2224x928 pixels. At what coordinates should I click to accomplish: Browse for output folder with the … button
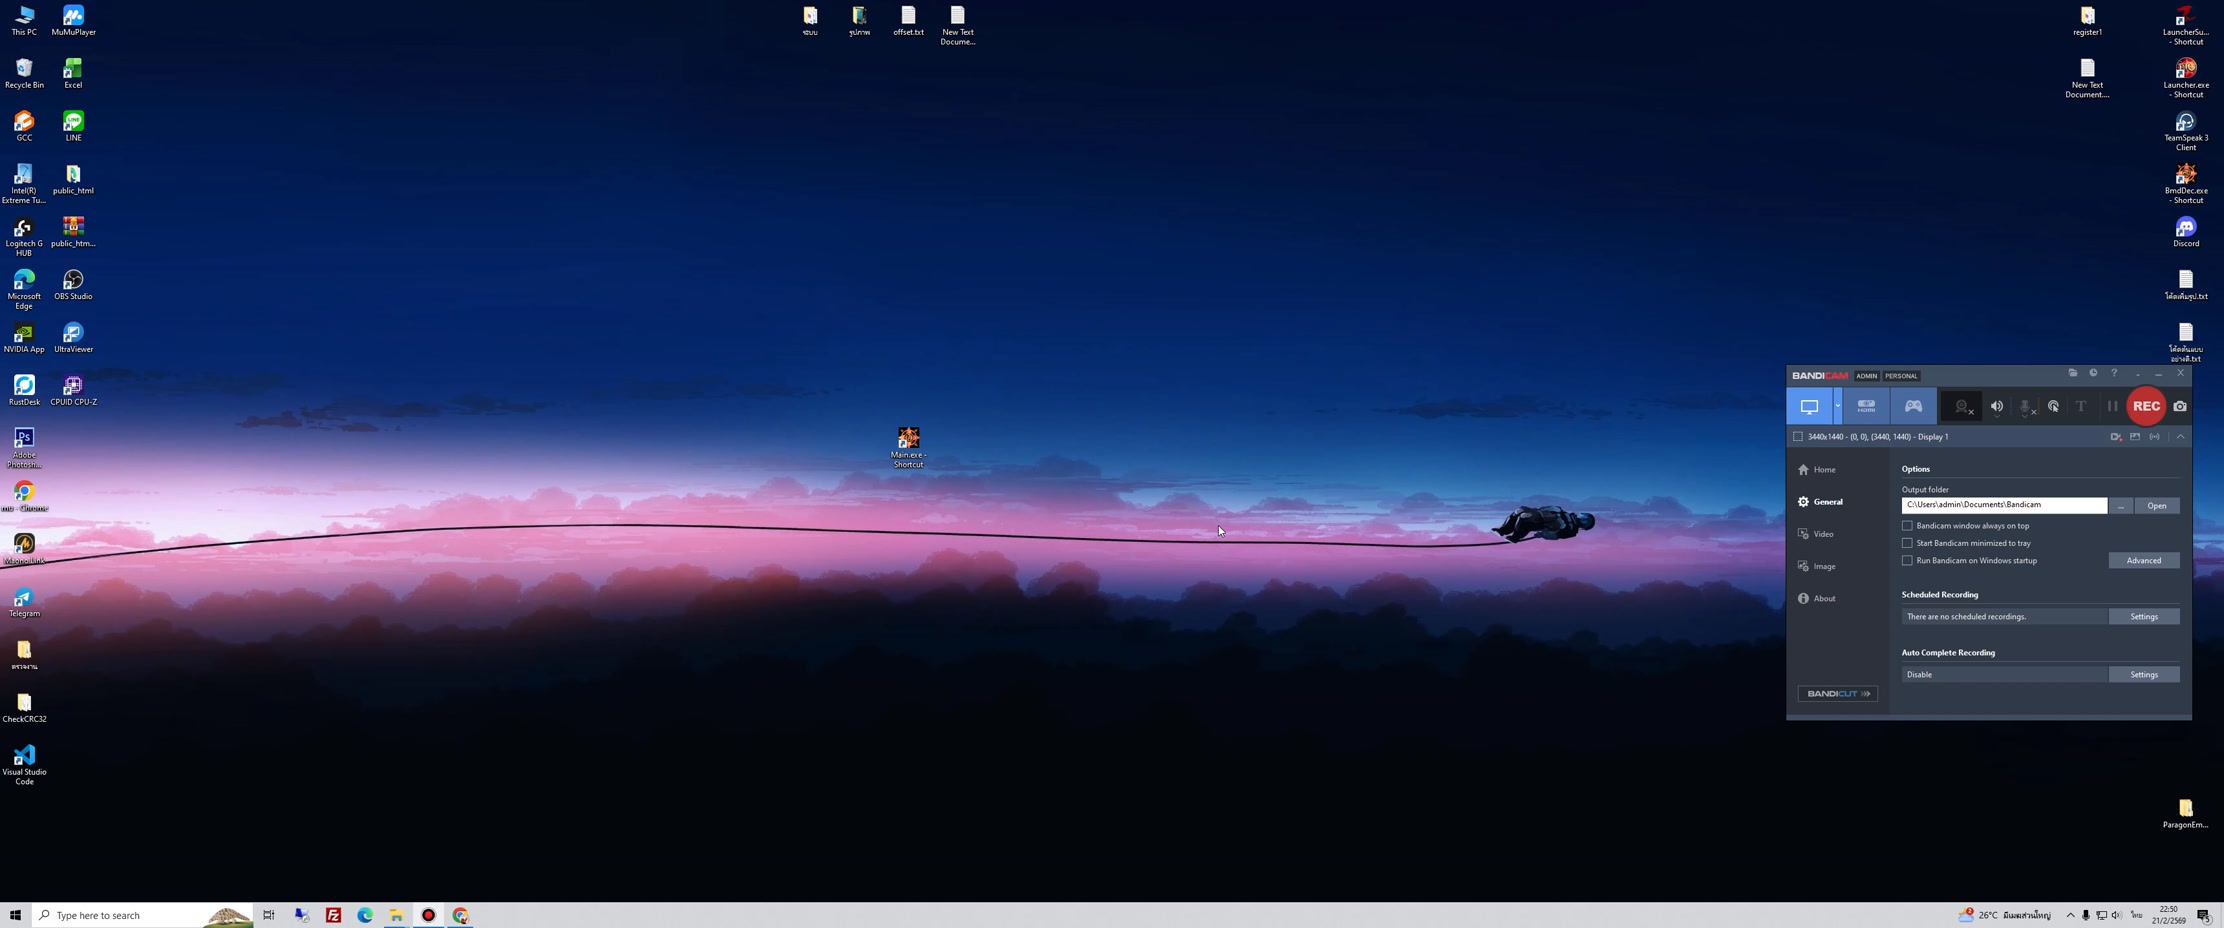(x=2120, y=506)
